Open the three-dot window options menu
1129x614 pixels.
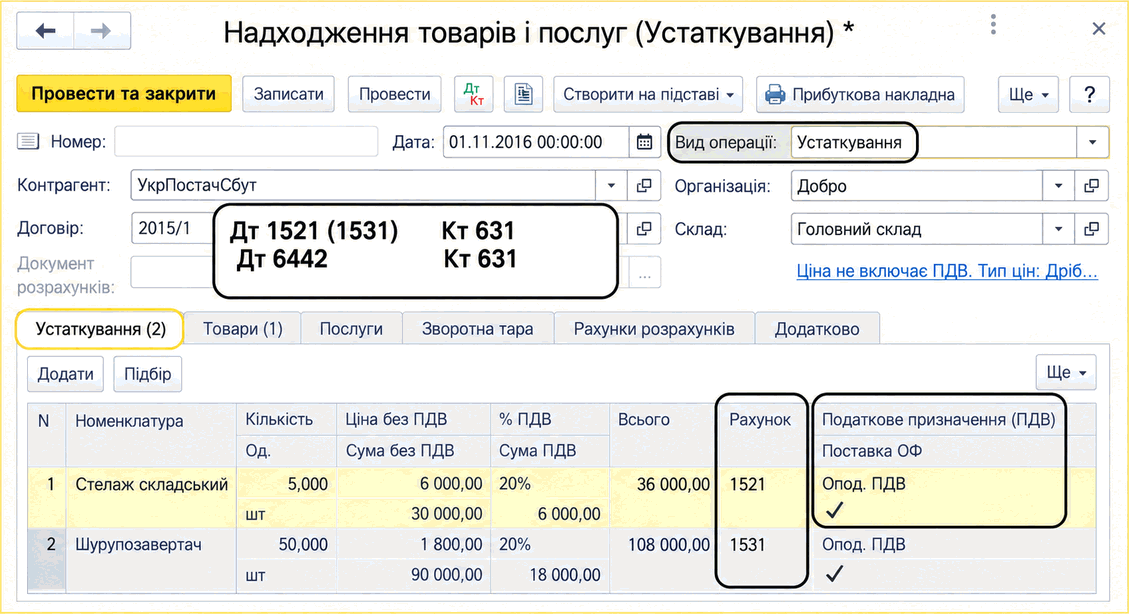pyautogui.click(x=993, y=25)
